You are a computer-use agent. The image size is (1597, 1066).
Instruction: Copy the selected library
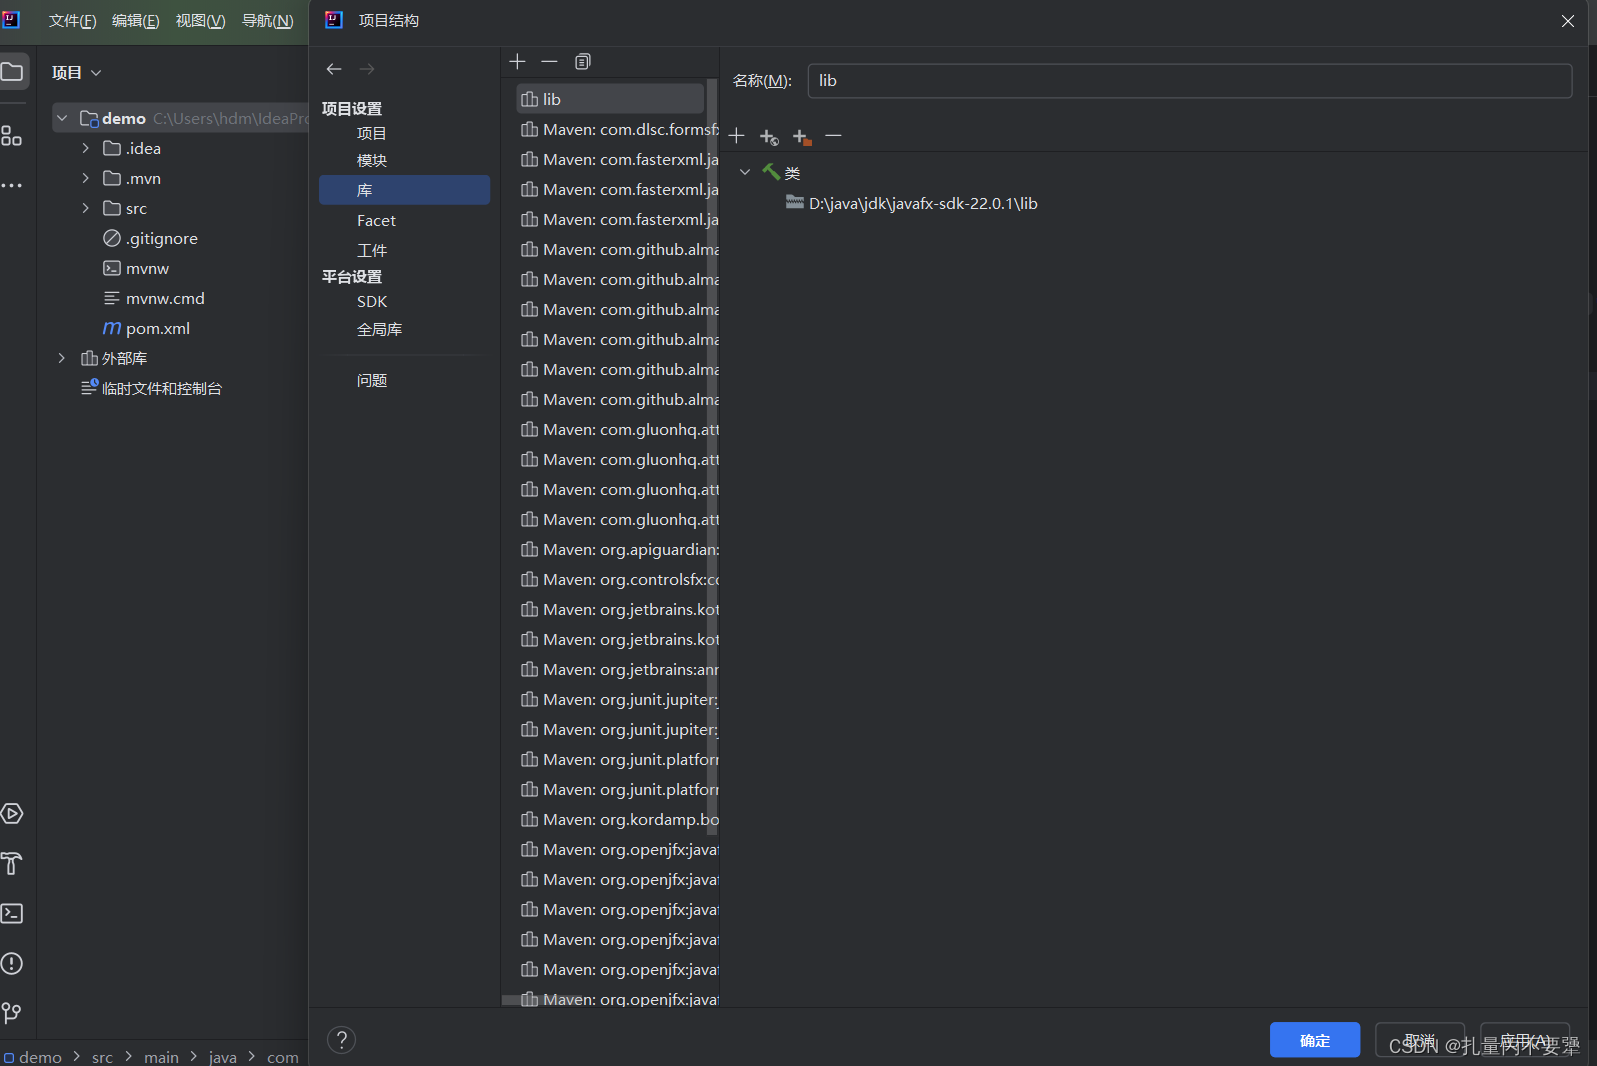point(583,62)
